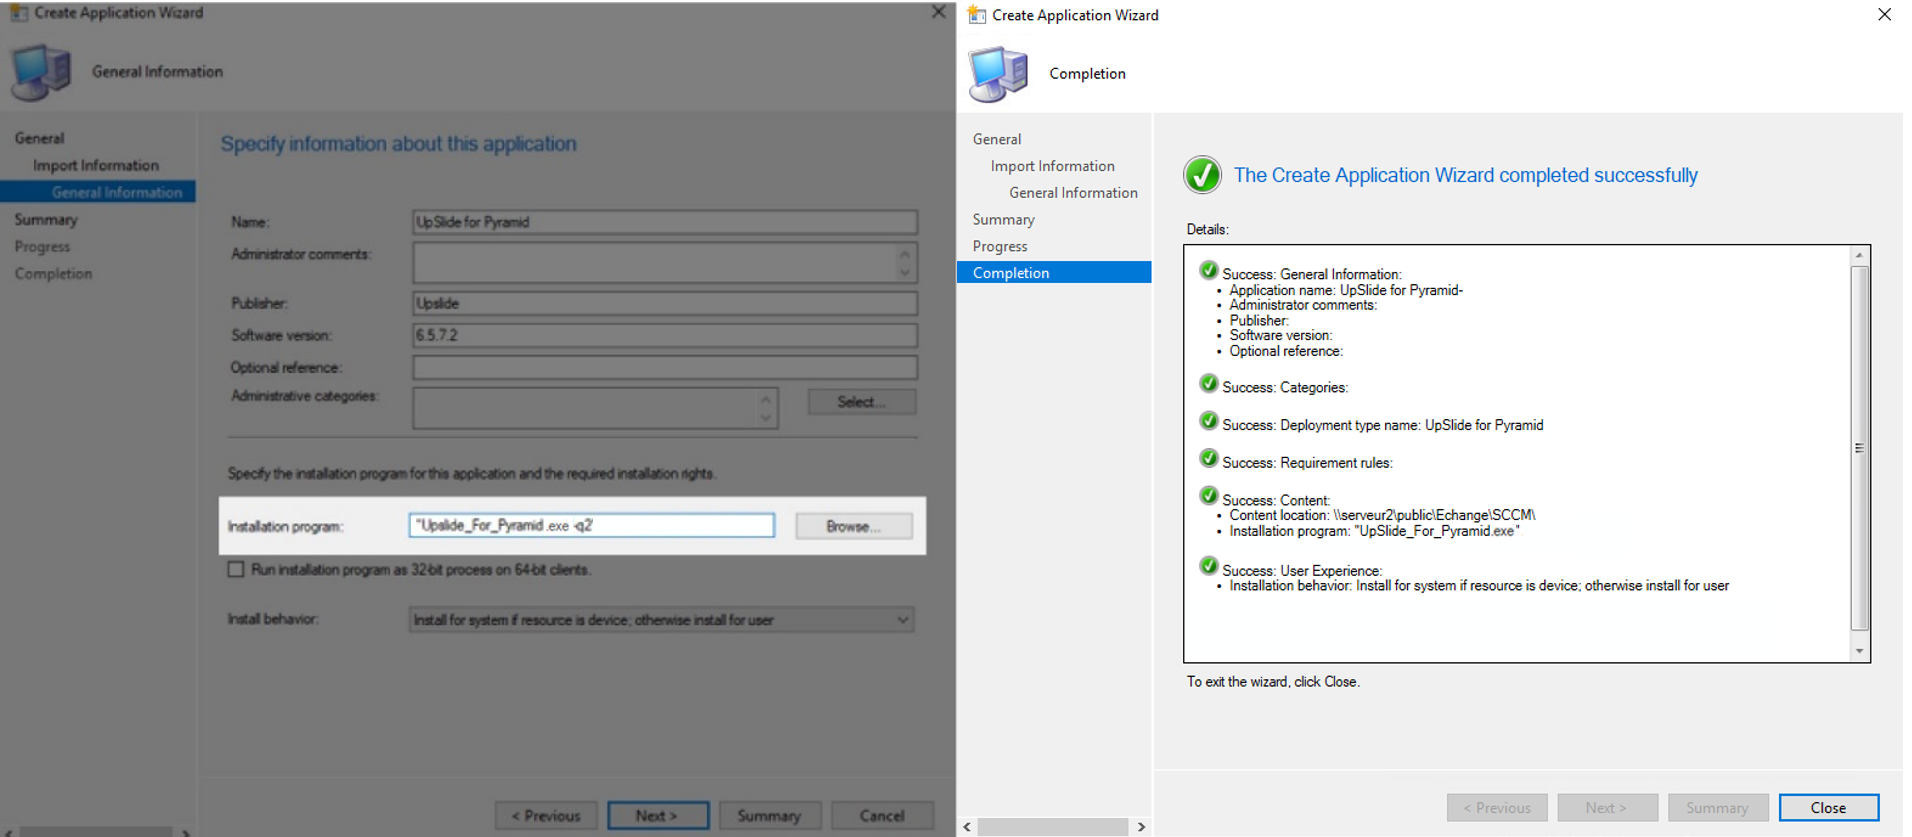Select Summary step in left wizard sidebar

[x=46, y=219]
